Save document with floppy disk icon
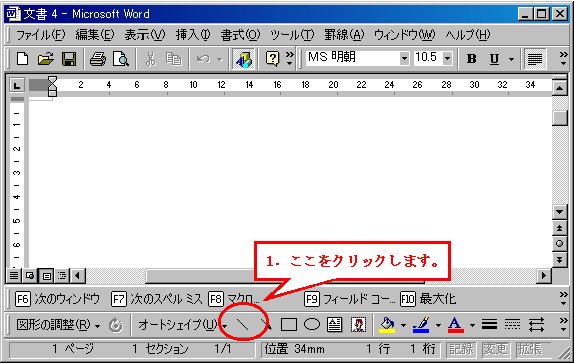 (x=69, y=59)
